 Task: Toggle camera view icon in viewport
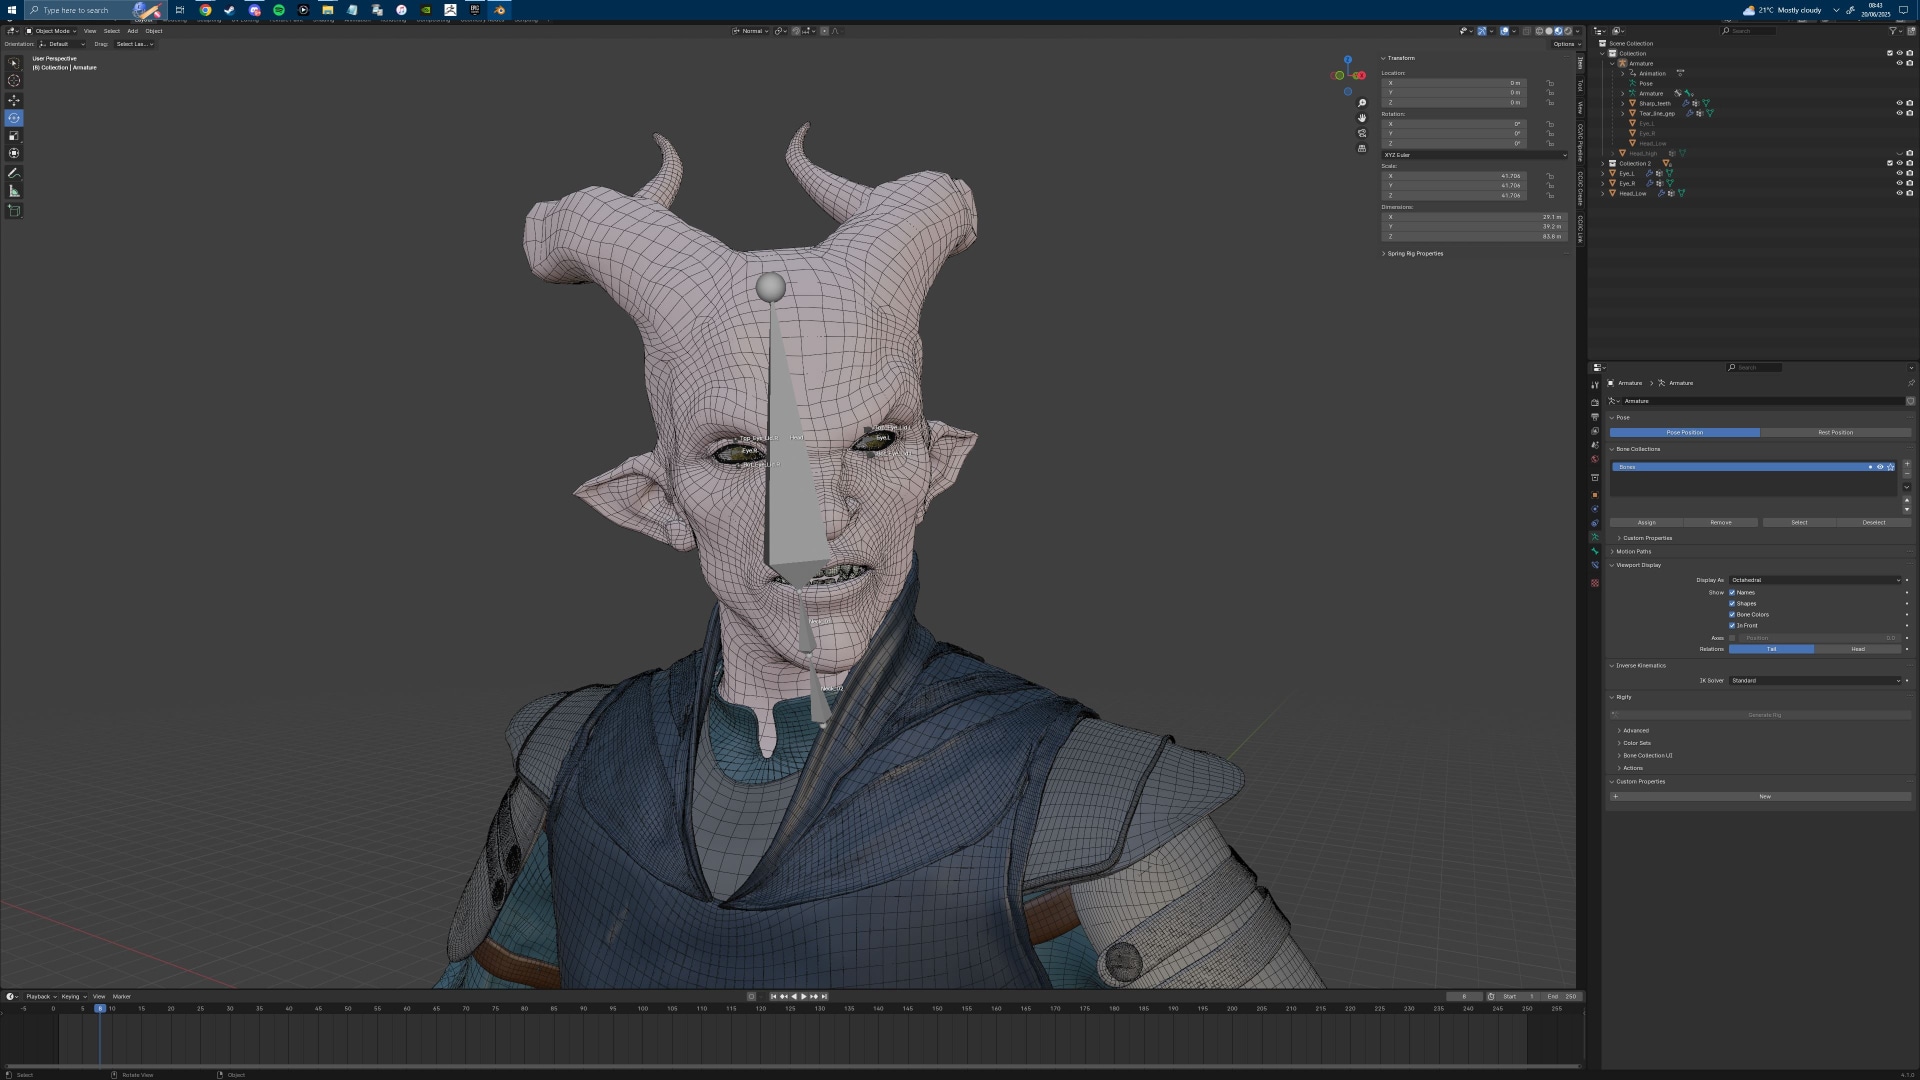(x=1361, y=133)
